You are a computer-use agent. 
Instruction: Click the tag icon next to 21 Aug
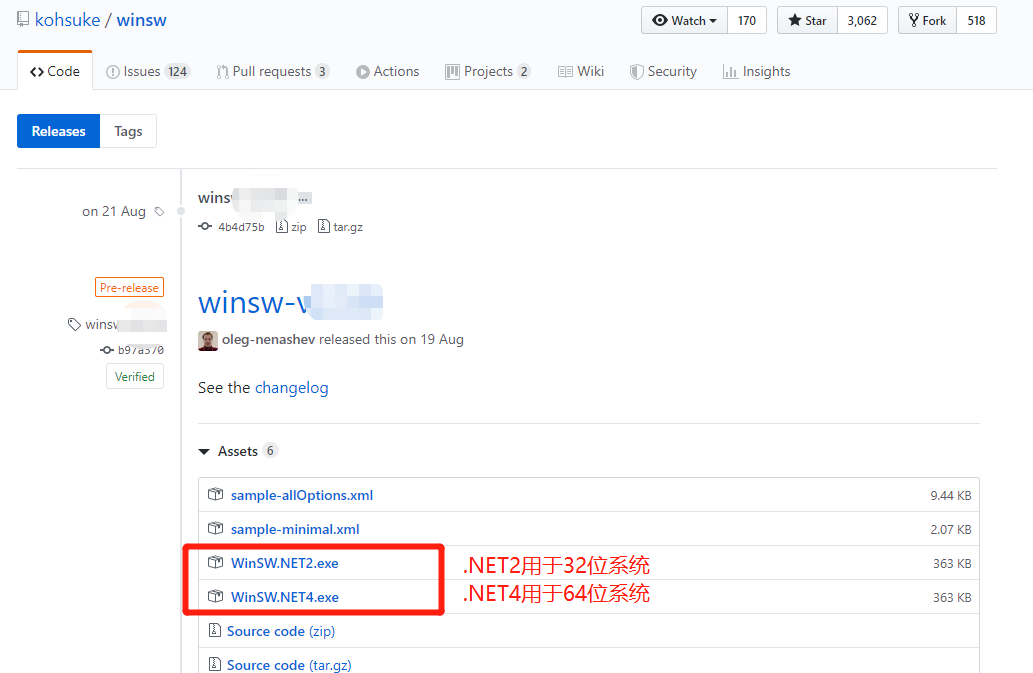[159, 211]
